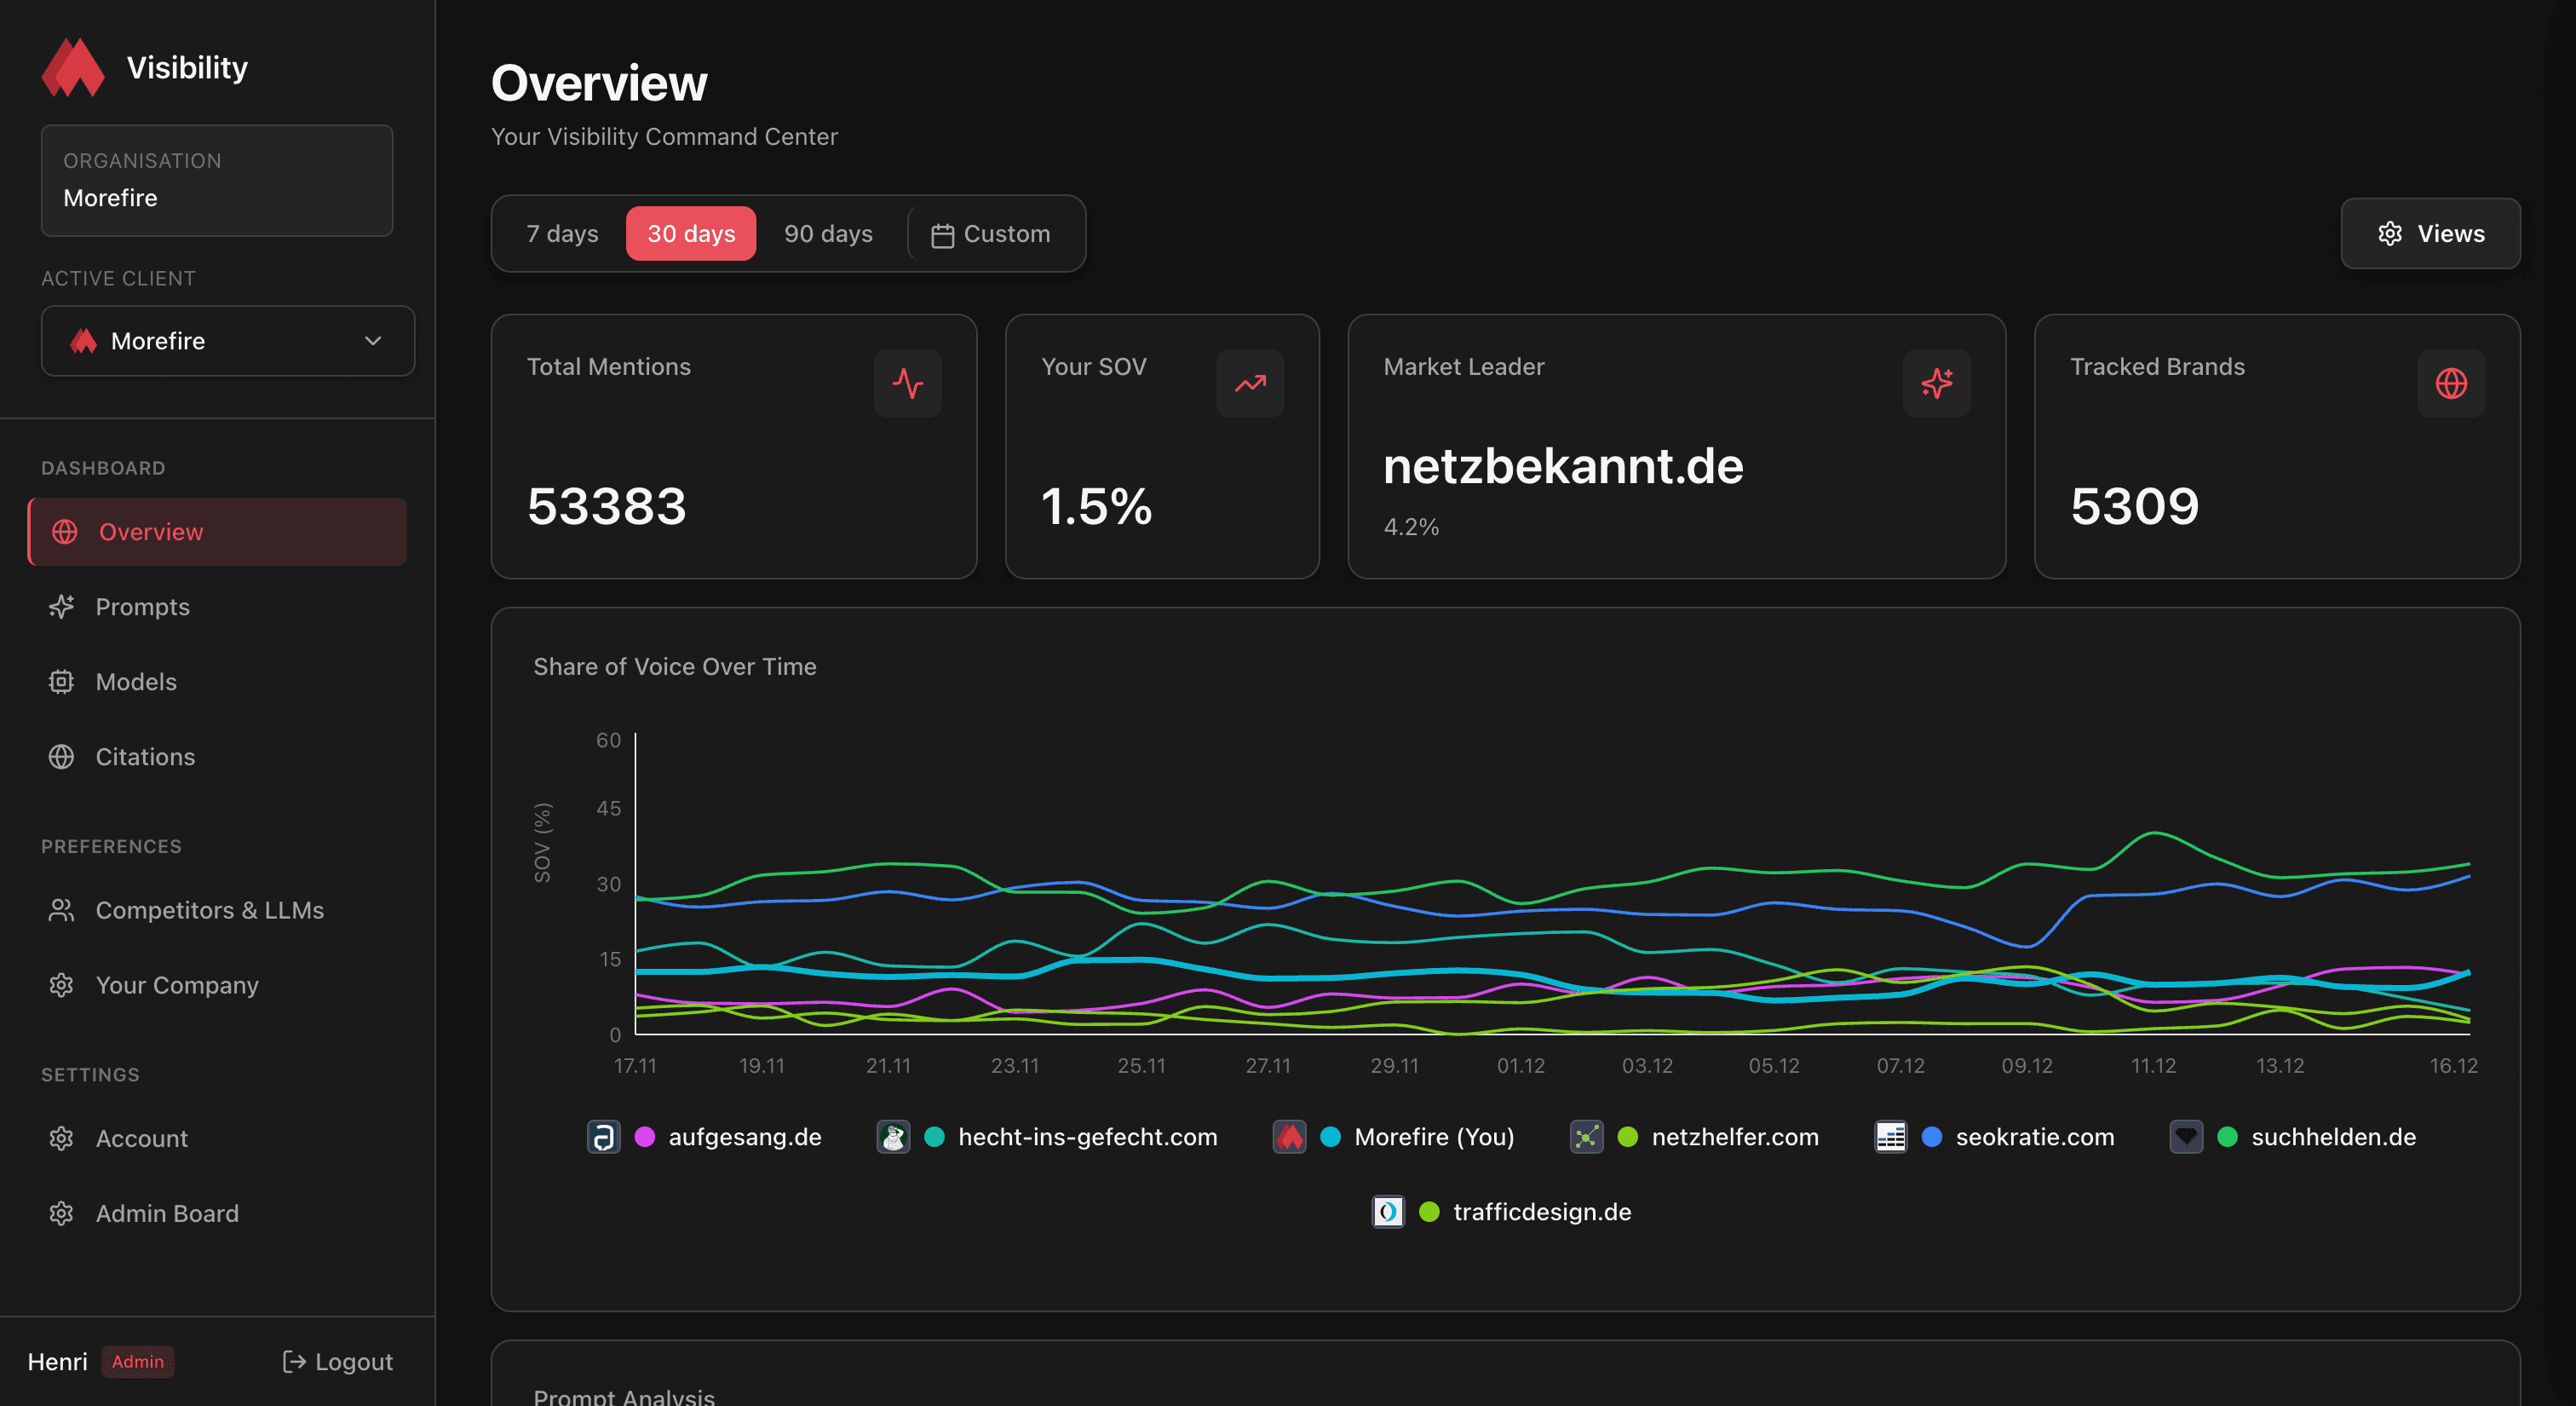Select the Prompts sidebar icon
The image size is (2576, 1406).
[61, 606]
